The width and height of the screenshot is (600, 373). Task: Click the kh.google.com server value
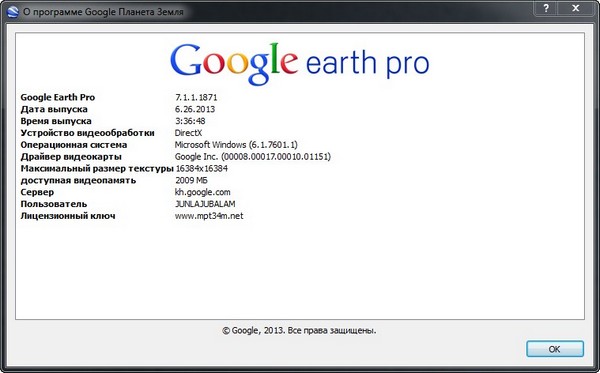click(x=202, y=192)
